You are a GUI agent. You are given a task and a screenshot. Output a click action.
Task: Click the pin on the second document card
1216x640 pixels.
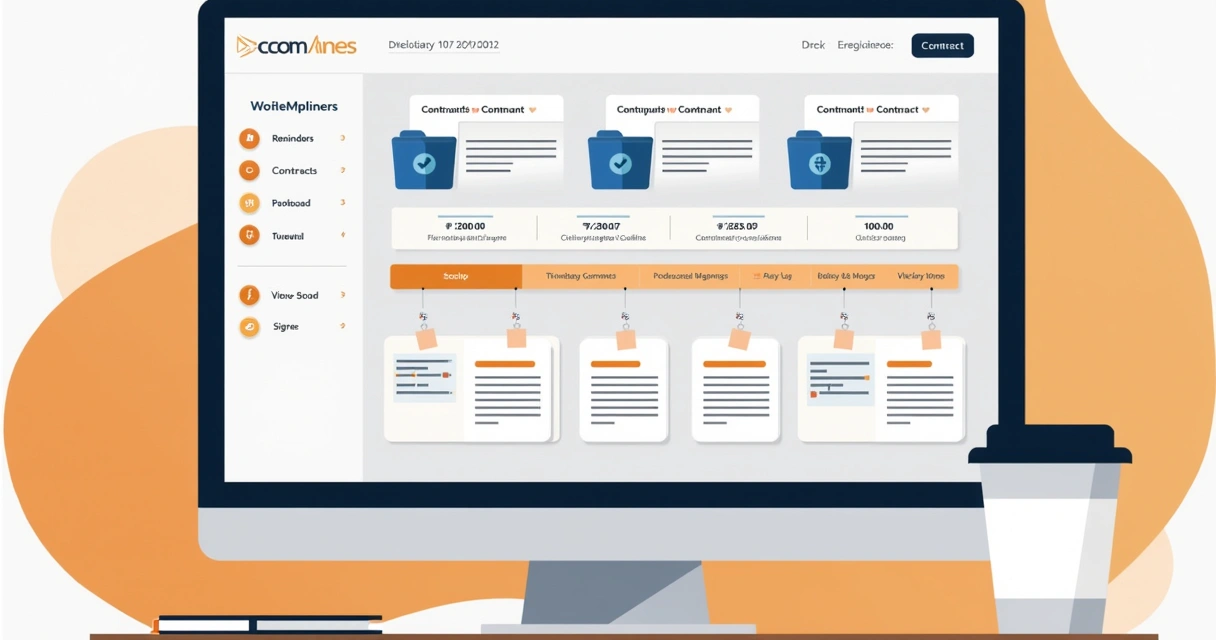coord(626,339)
